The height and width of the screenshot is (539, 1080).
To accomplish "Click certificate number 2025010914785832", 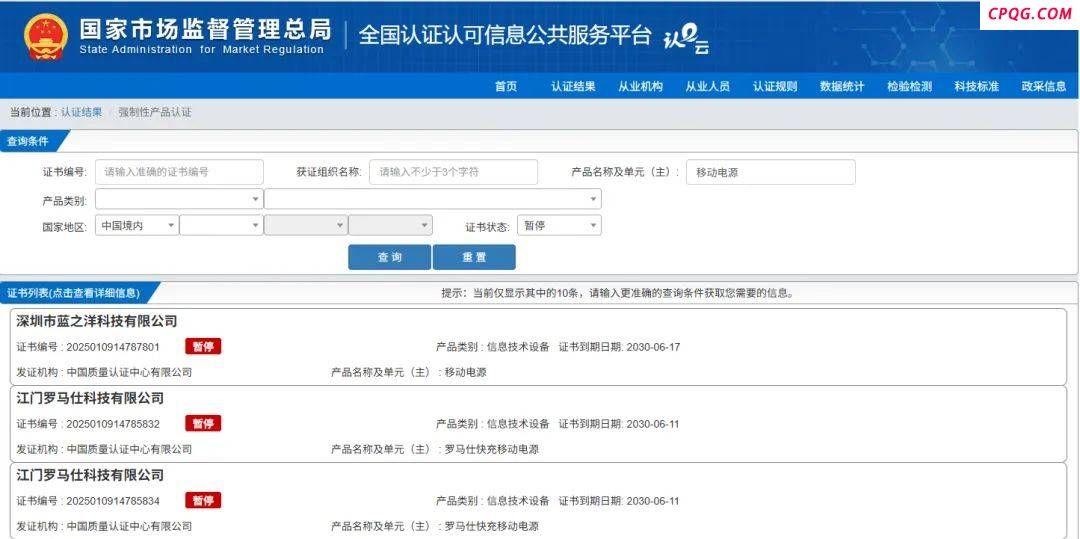I will pyautogui.click(x=113, y=424).
